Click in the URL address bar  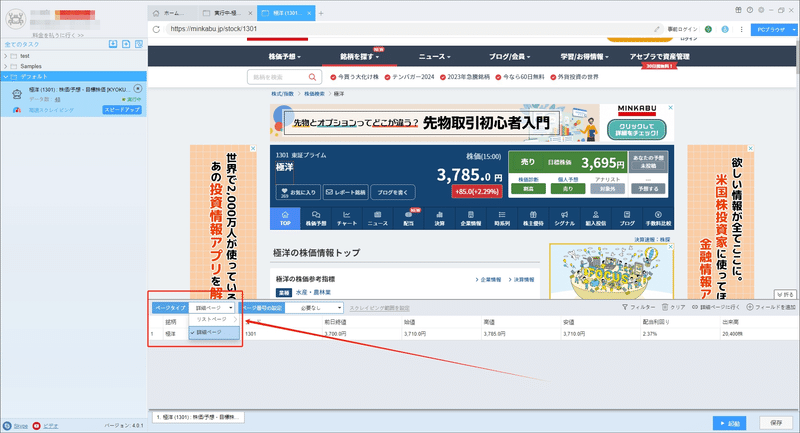(408, 29)
